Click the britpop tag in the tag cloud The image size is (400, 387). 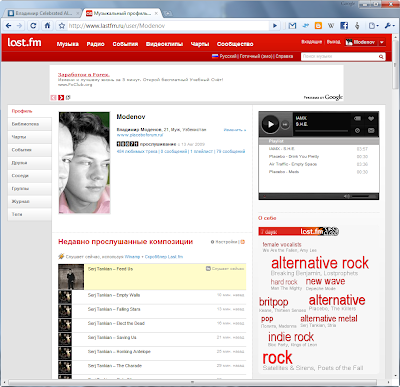coord(273,302)
